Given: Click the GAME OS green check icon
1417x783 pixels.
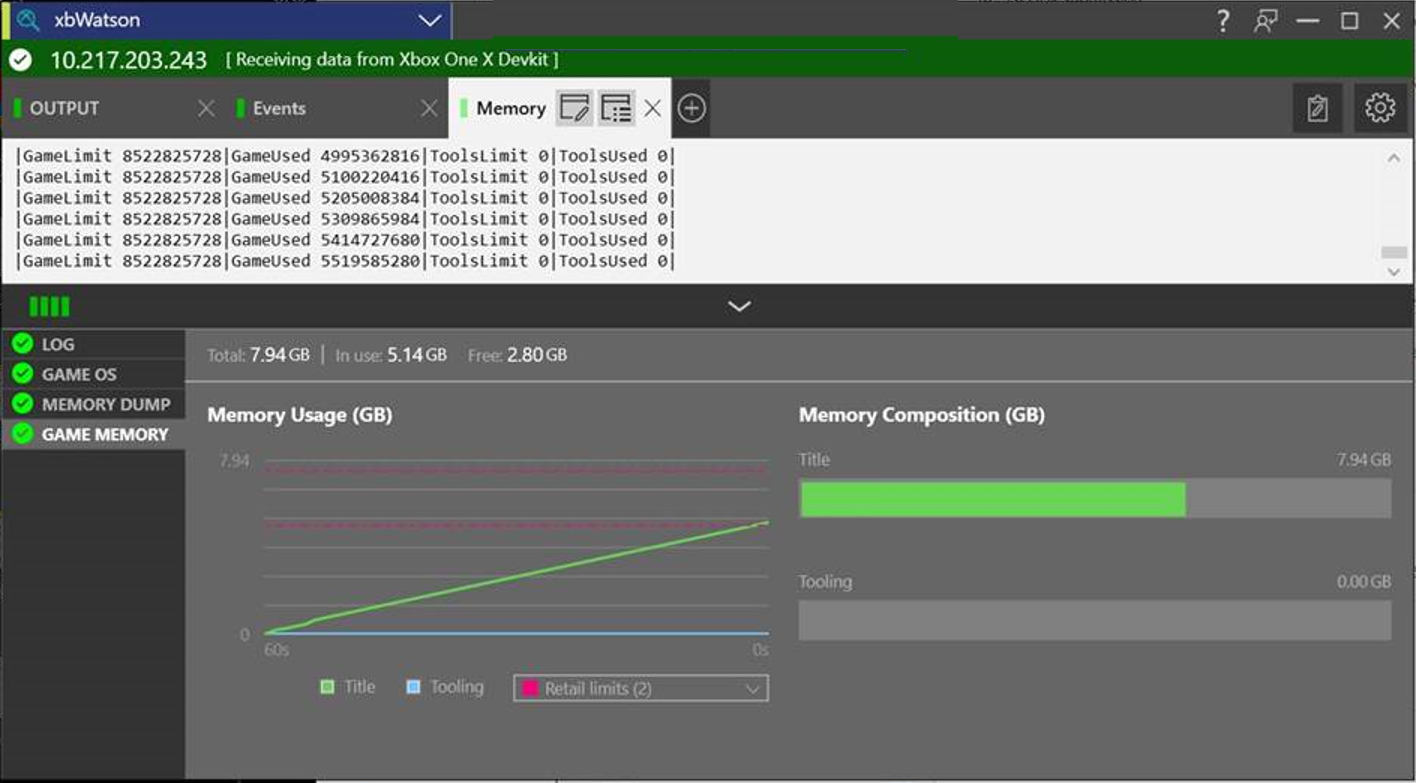Looking at the screenshot, I should pos(22,374).
